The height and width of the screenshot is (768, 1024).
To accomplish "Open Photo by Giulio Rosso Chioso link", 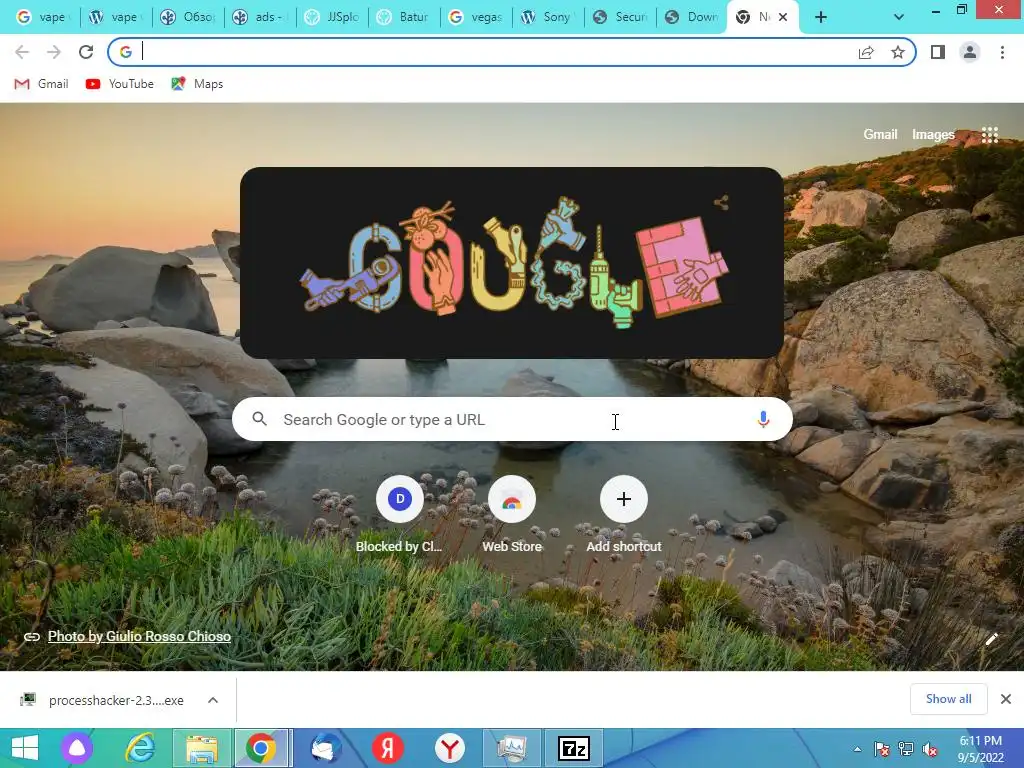I will tap(139, 636).
